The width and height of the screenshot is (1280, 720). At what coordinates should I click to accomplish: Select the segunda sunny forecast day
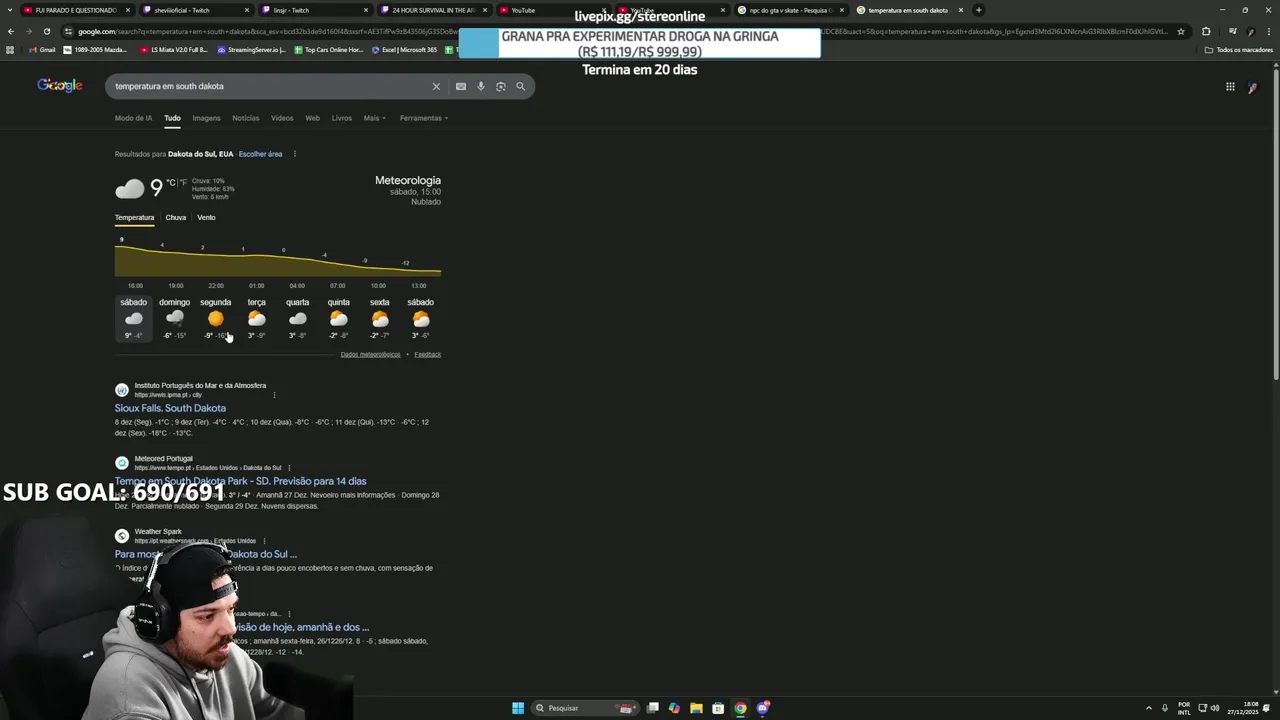click(215, 318)
